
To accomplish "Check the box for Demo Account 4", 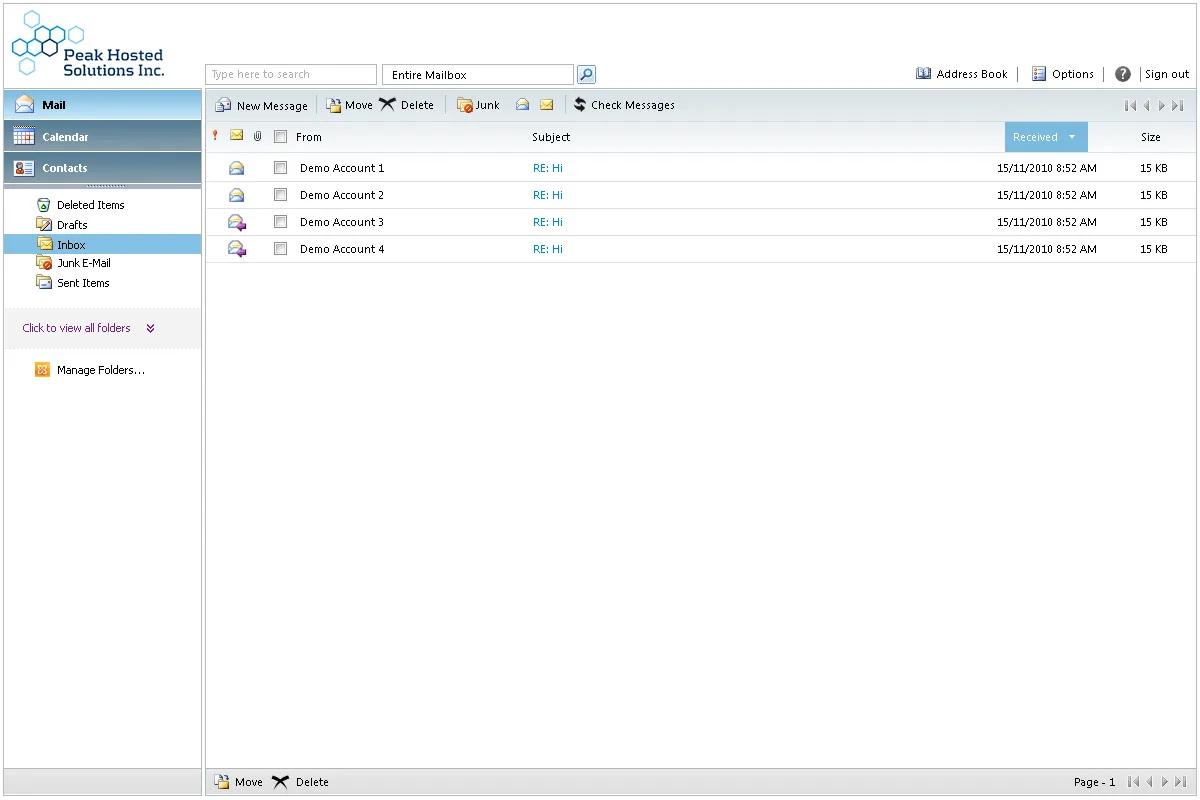I will (x=281, y=249).
